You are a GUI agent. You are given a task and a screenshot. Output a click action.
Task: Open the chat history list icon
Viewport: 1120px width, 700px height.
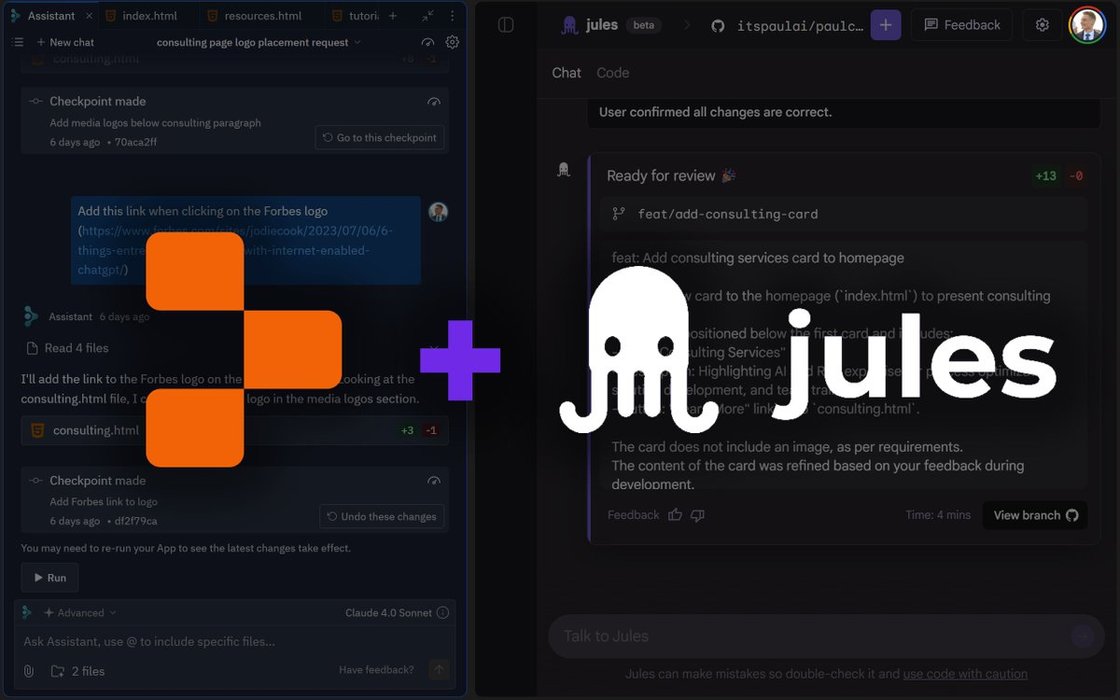click(x=19, y=42)
